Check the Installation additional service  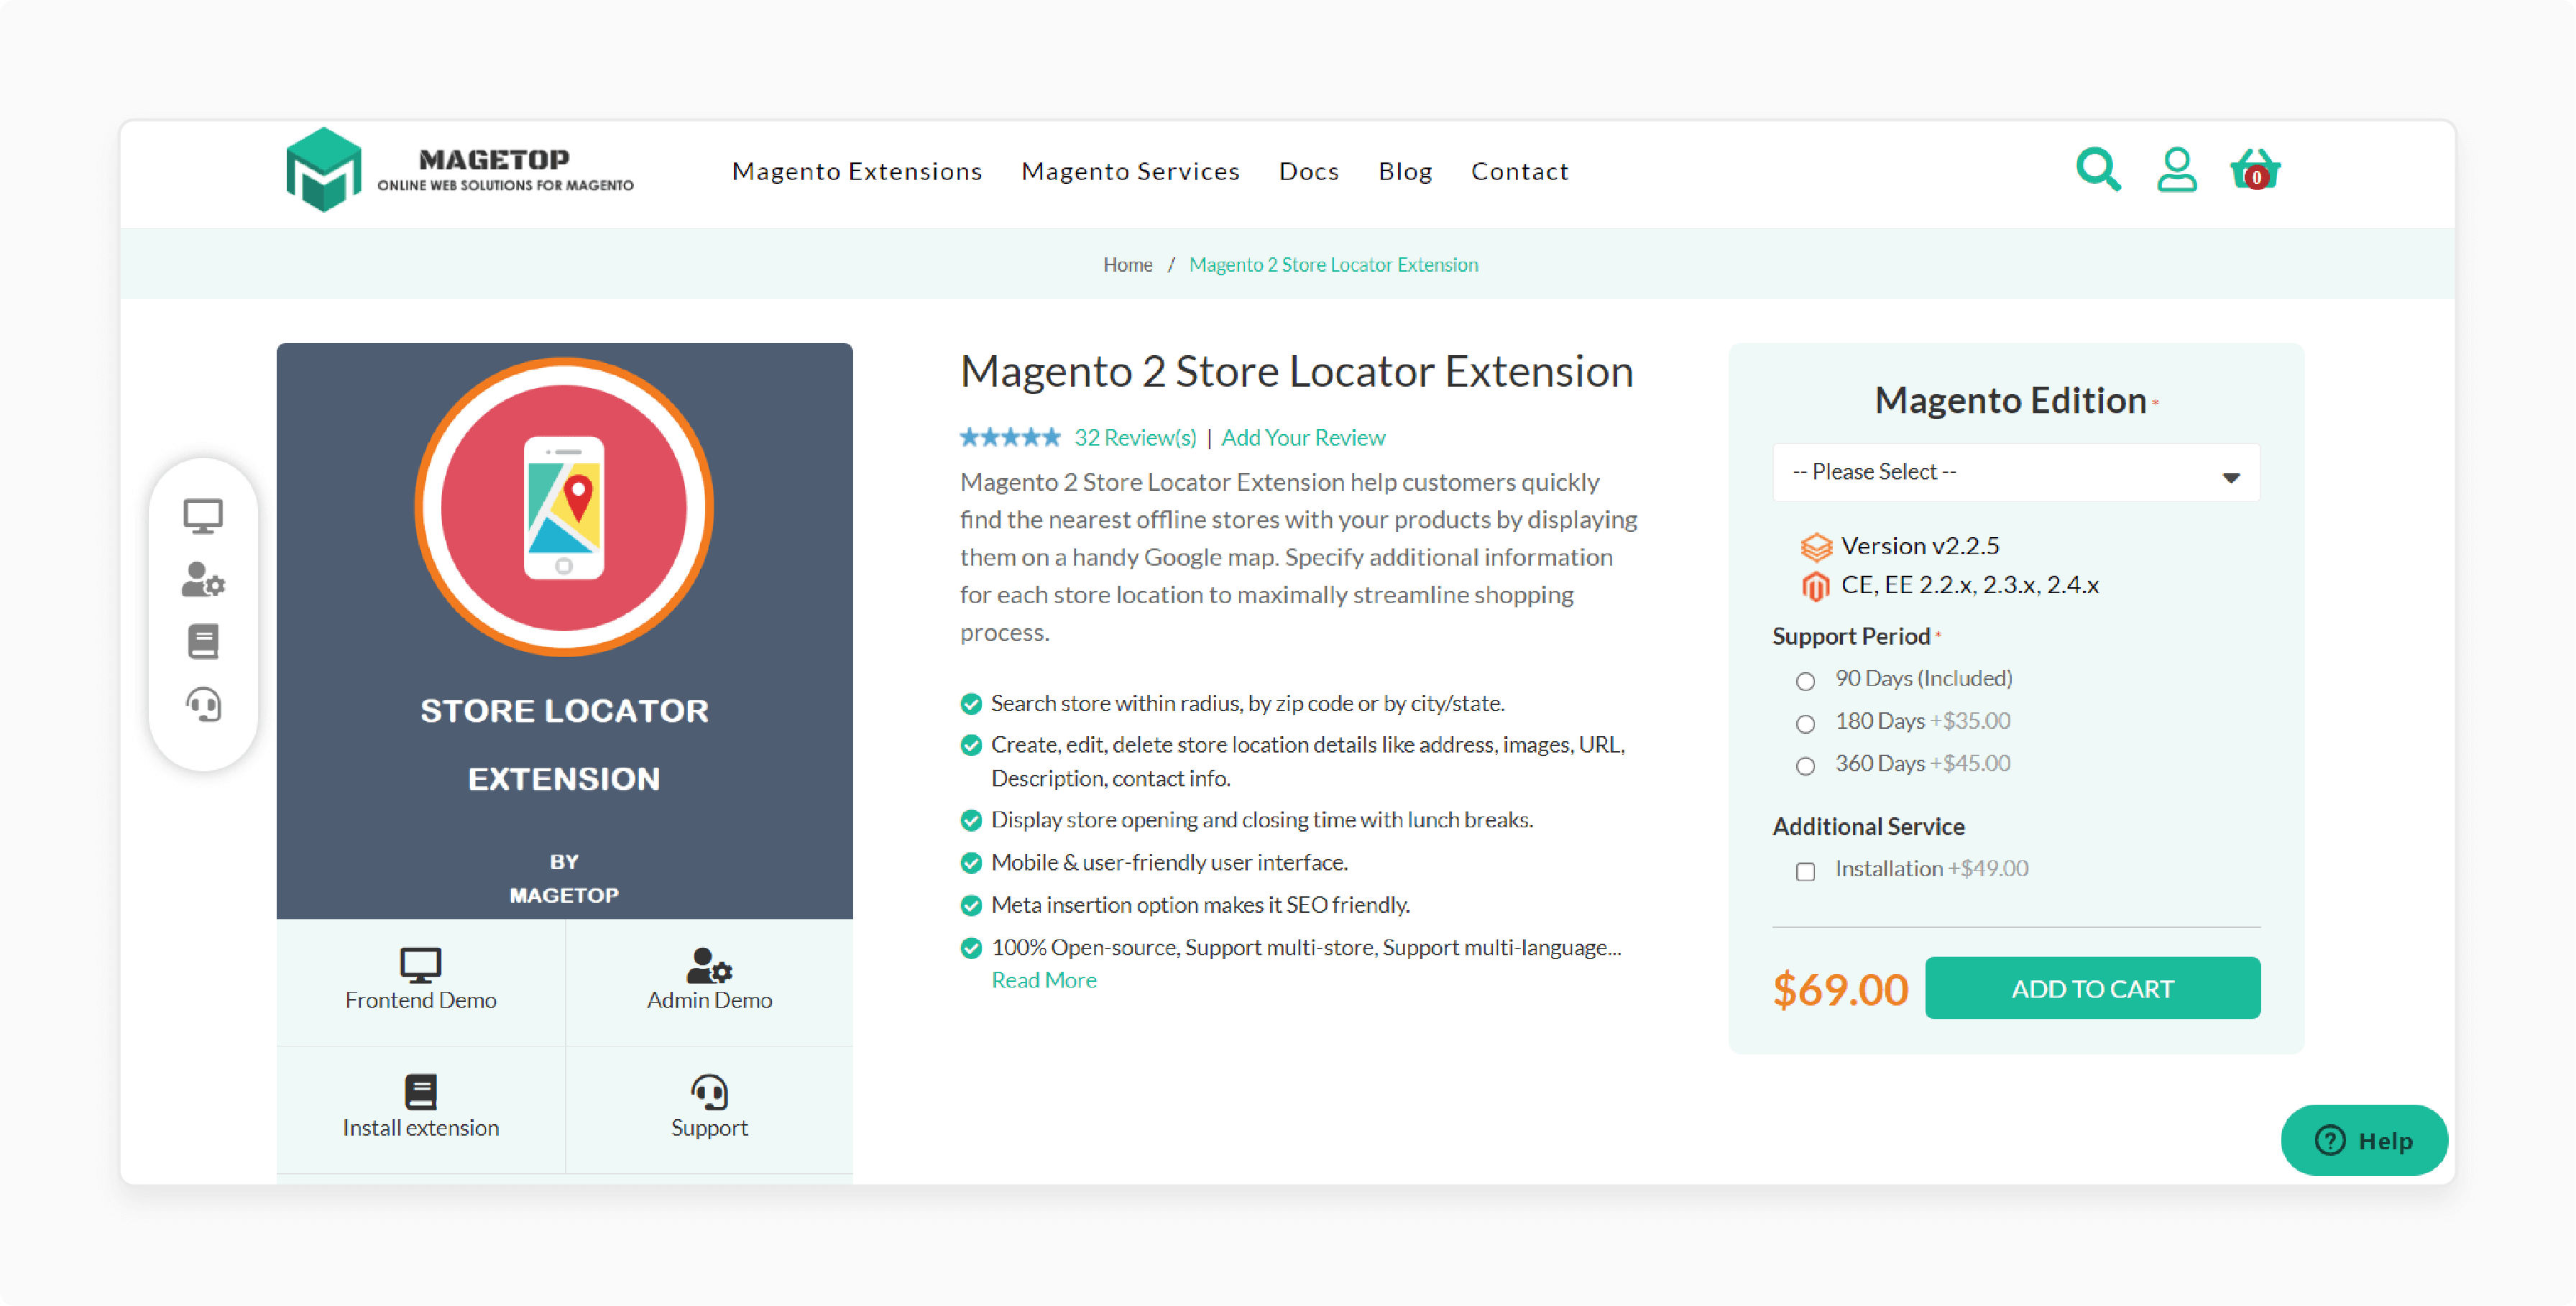pos(1805,871)
